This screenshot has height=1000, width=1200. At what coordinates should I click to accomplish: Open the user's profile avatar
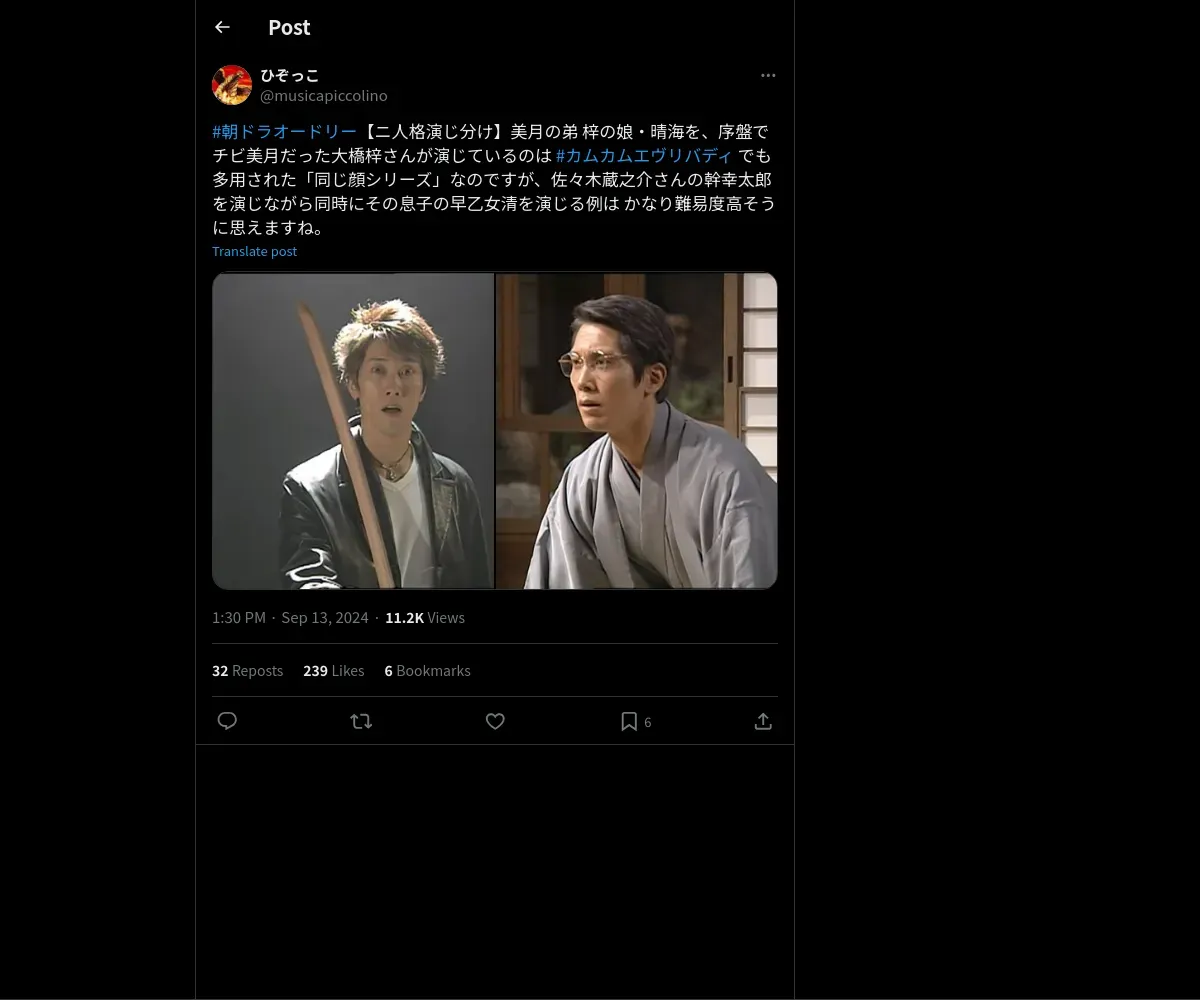232,85
